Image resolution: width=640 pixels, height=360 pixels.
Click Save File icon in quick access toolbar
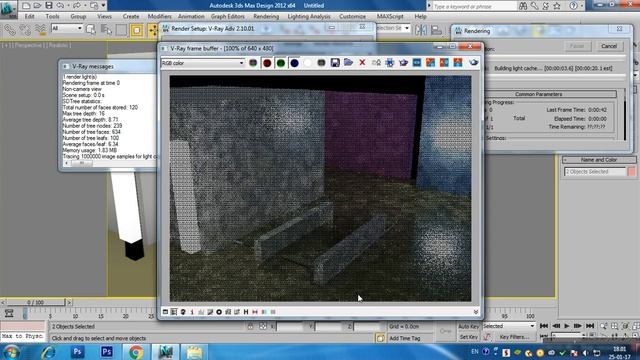[49, 5]
